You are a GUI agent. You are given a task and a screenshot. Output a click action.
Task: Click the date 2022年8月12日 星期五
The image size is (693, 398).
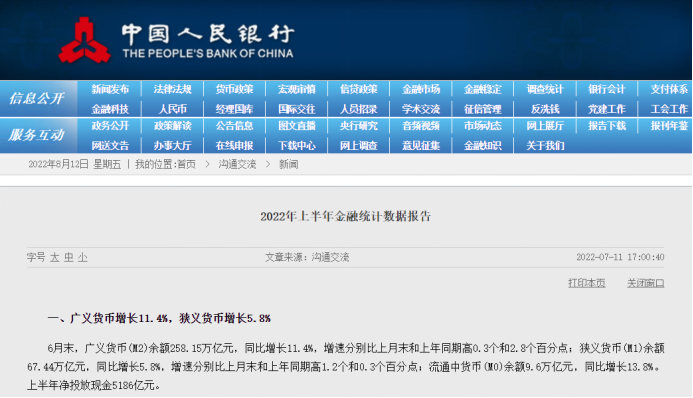click(x=75, y=164)
